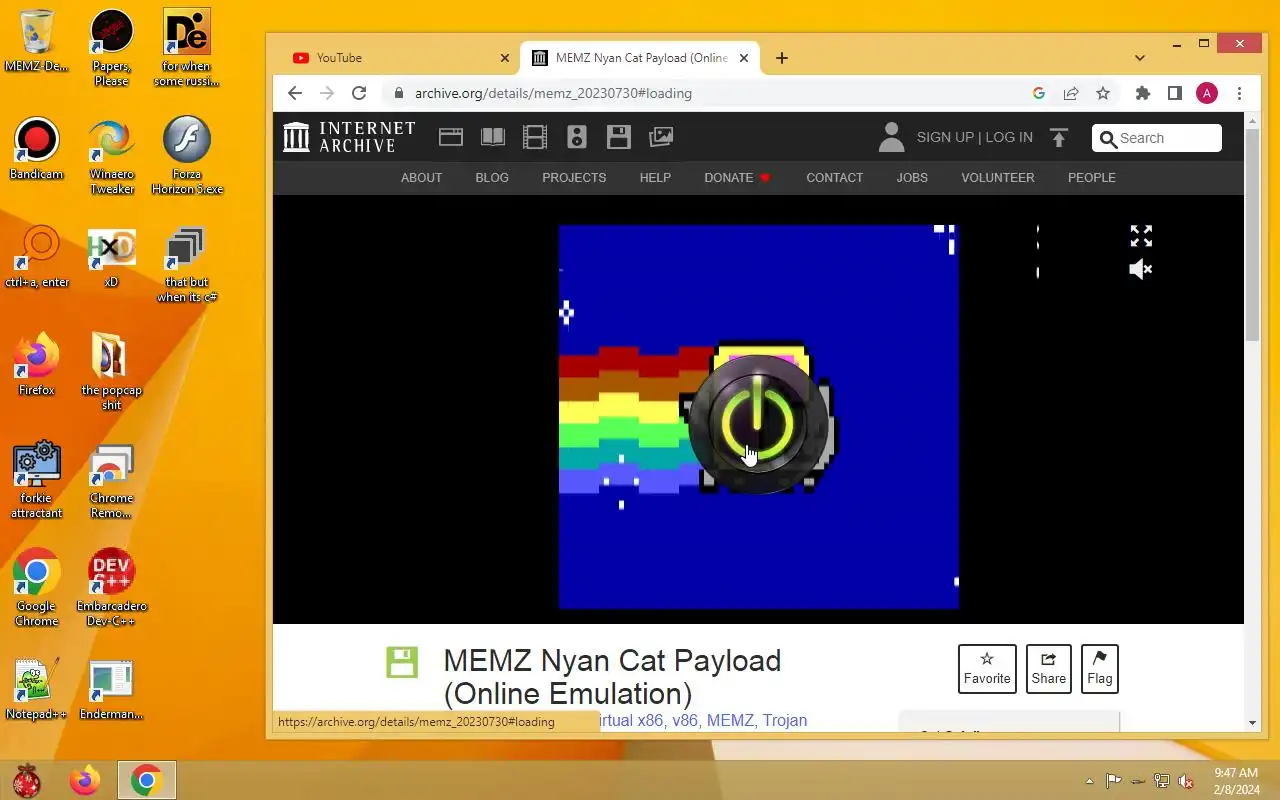Open a new Chrome tab
The height and width of the screenshot is (800, 1280).
[782, 58]
